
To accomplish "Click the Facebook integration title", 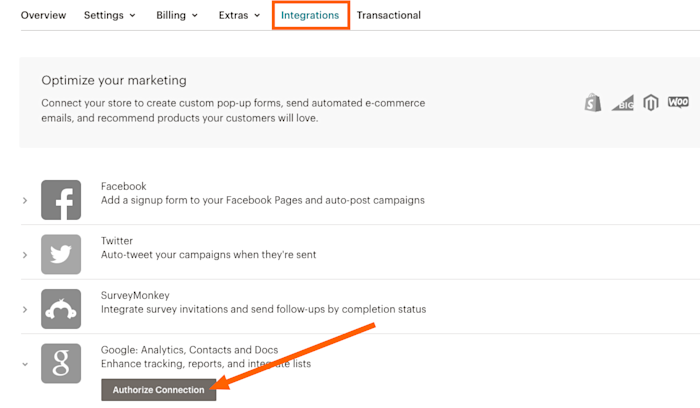I will [x=123, y=186].
